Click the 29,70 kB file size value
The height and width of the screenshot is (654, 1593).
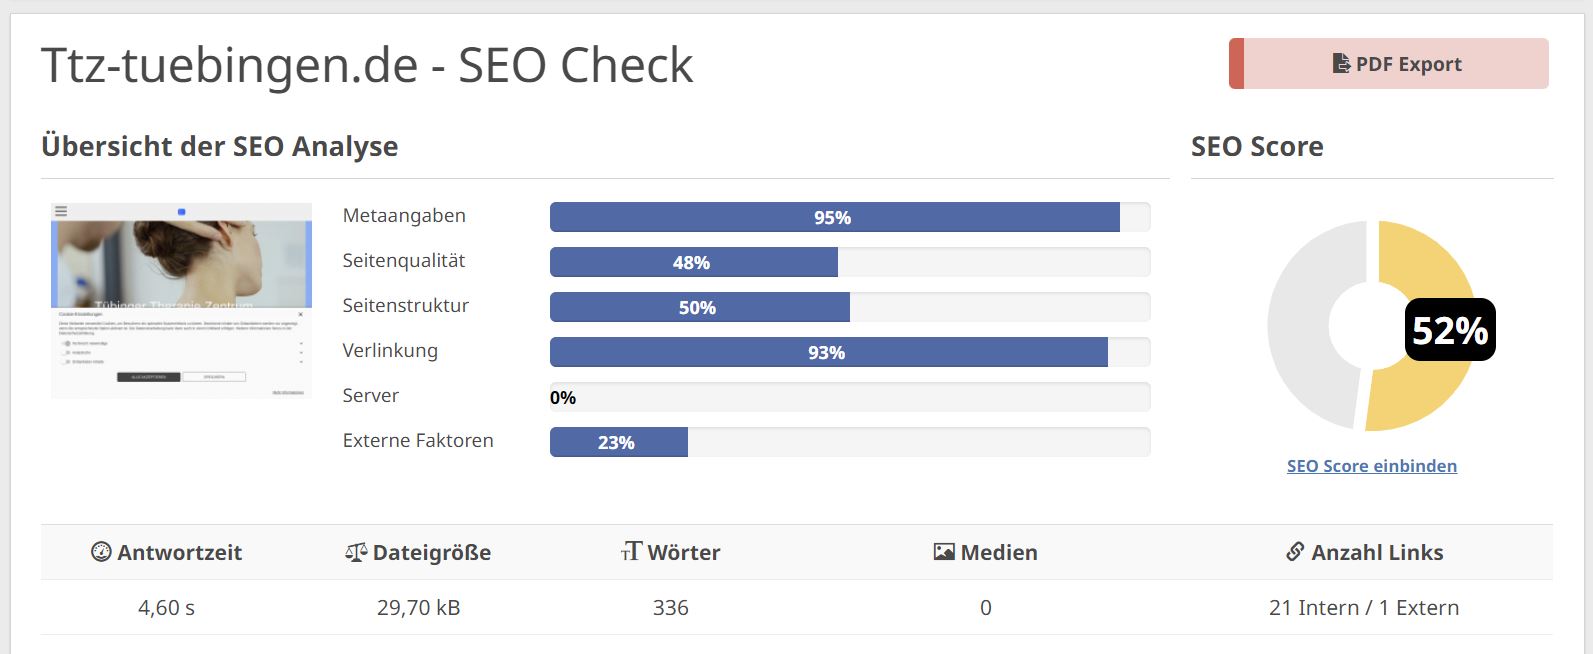point(418,607)
